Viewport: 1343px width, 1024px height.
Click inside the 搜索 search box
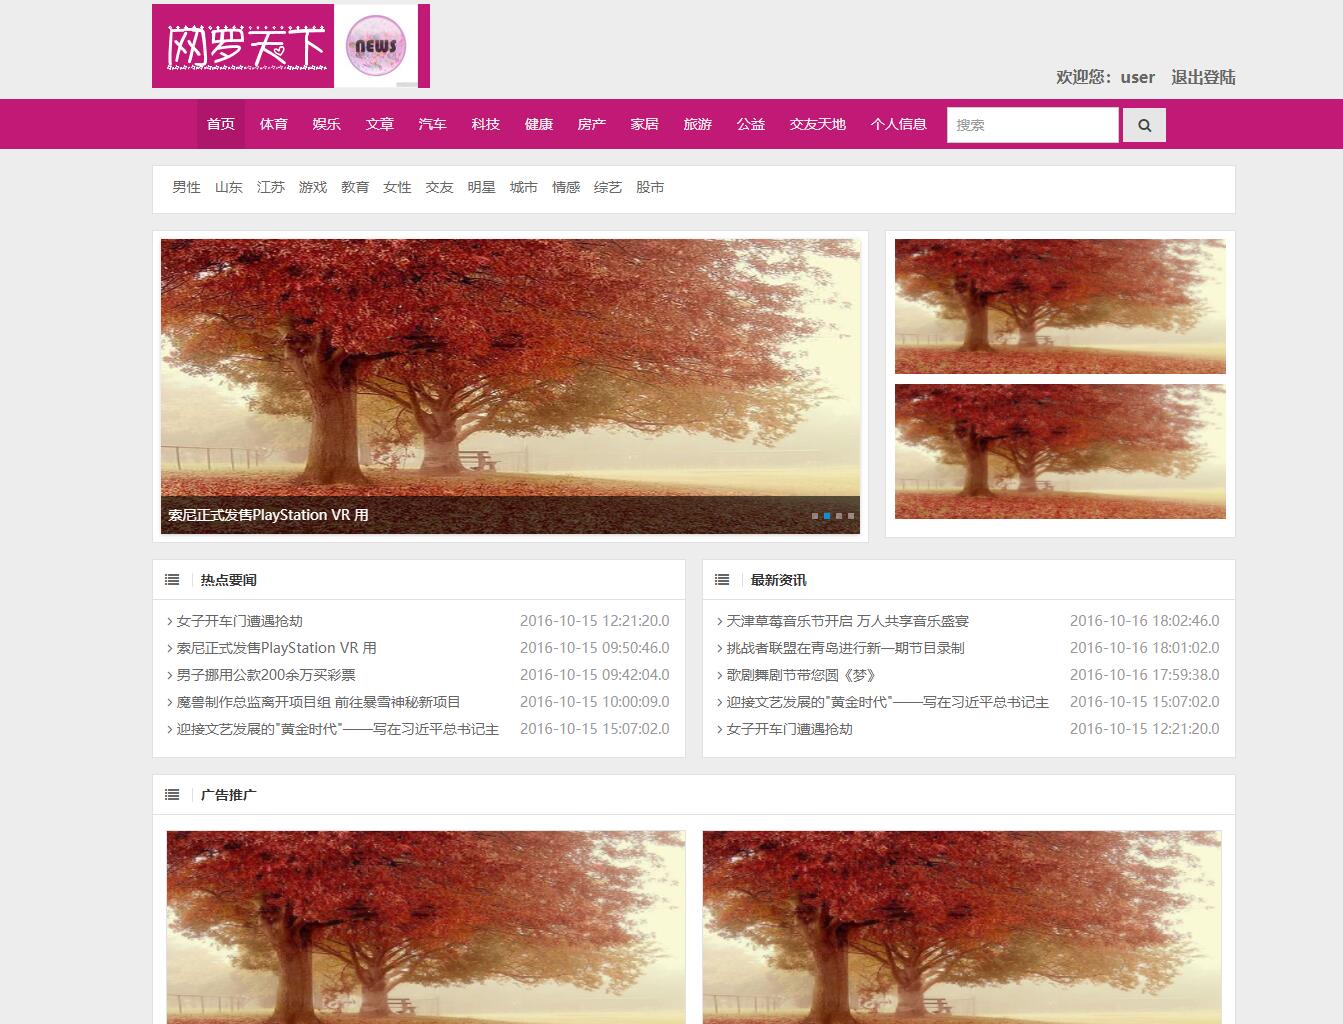tap(1033, 124)
